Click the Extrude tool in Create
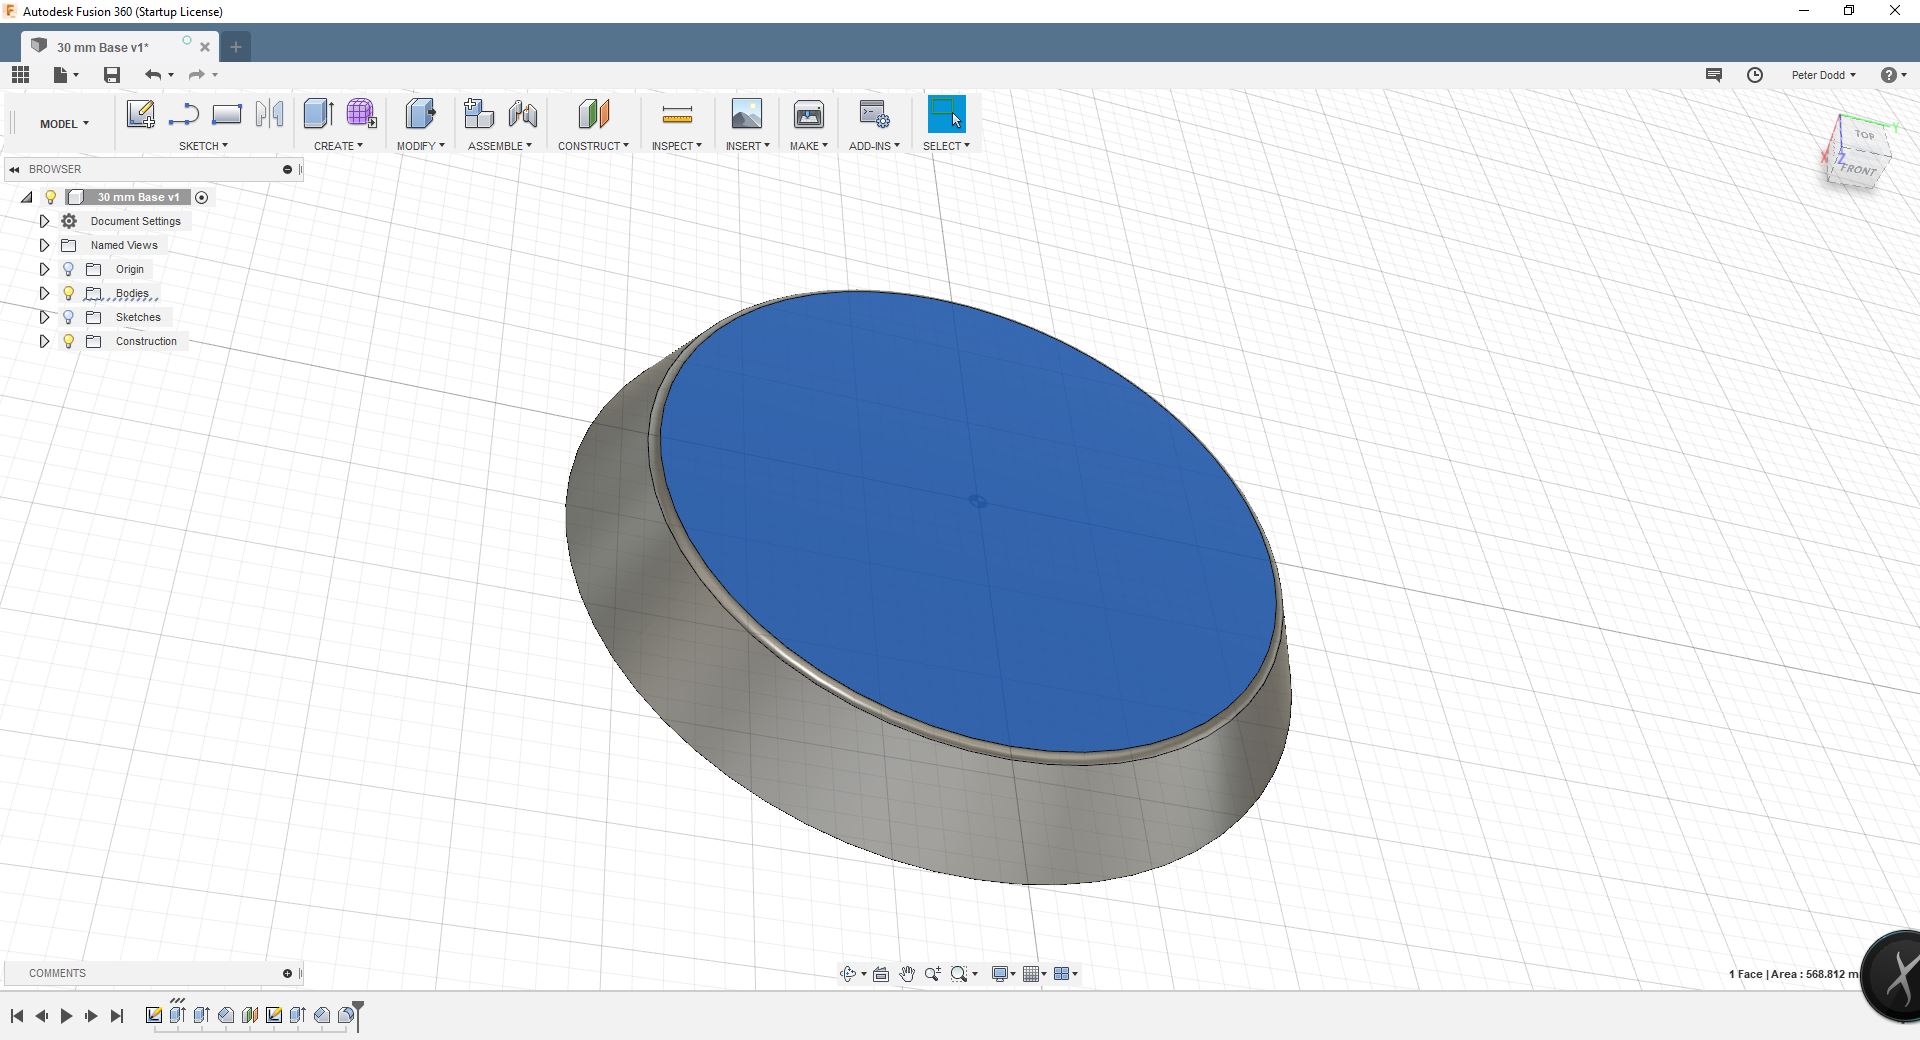This screenshot has height=1040, width=1920. pyautogui.click(x=318, y=114)
